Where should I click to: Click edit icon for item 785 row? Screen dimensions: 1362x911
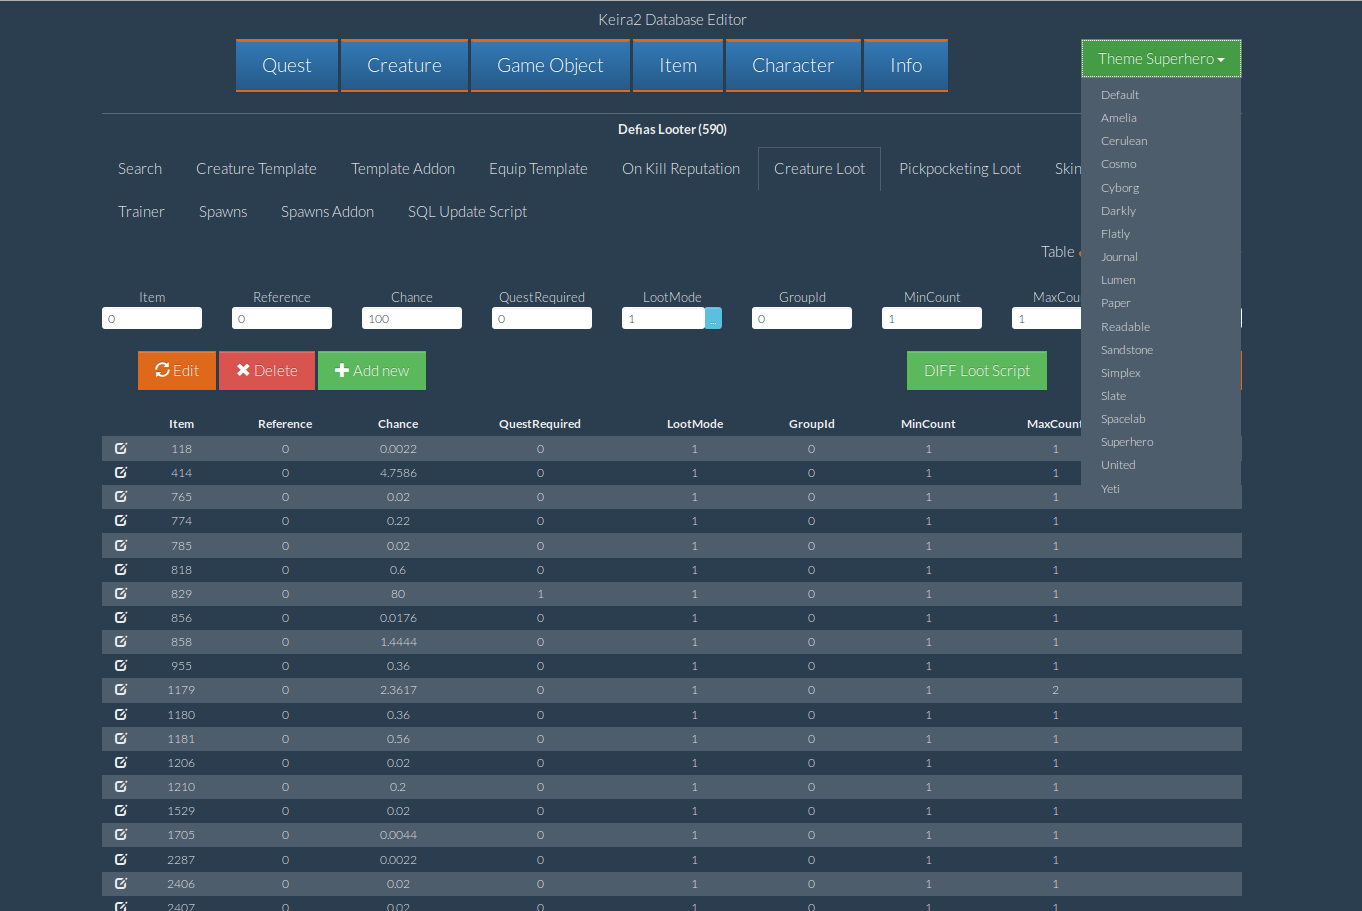click(x=121, y=545)
